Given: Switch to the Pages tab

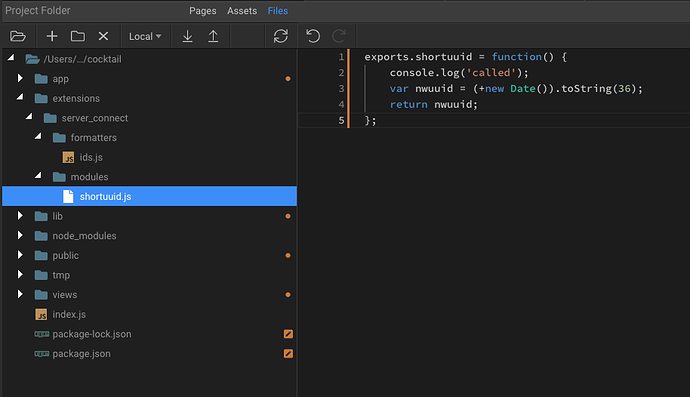Looking at the screenshot, I should click(202, 11).
